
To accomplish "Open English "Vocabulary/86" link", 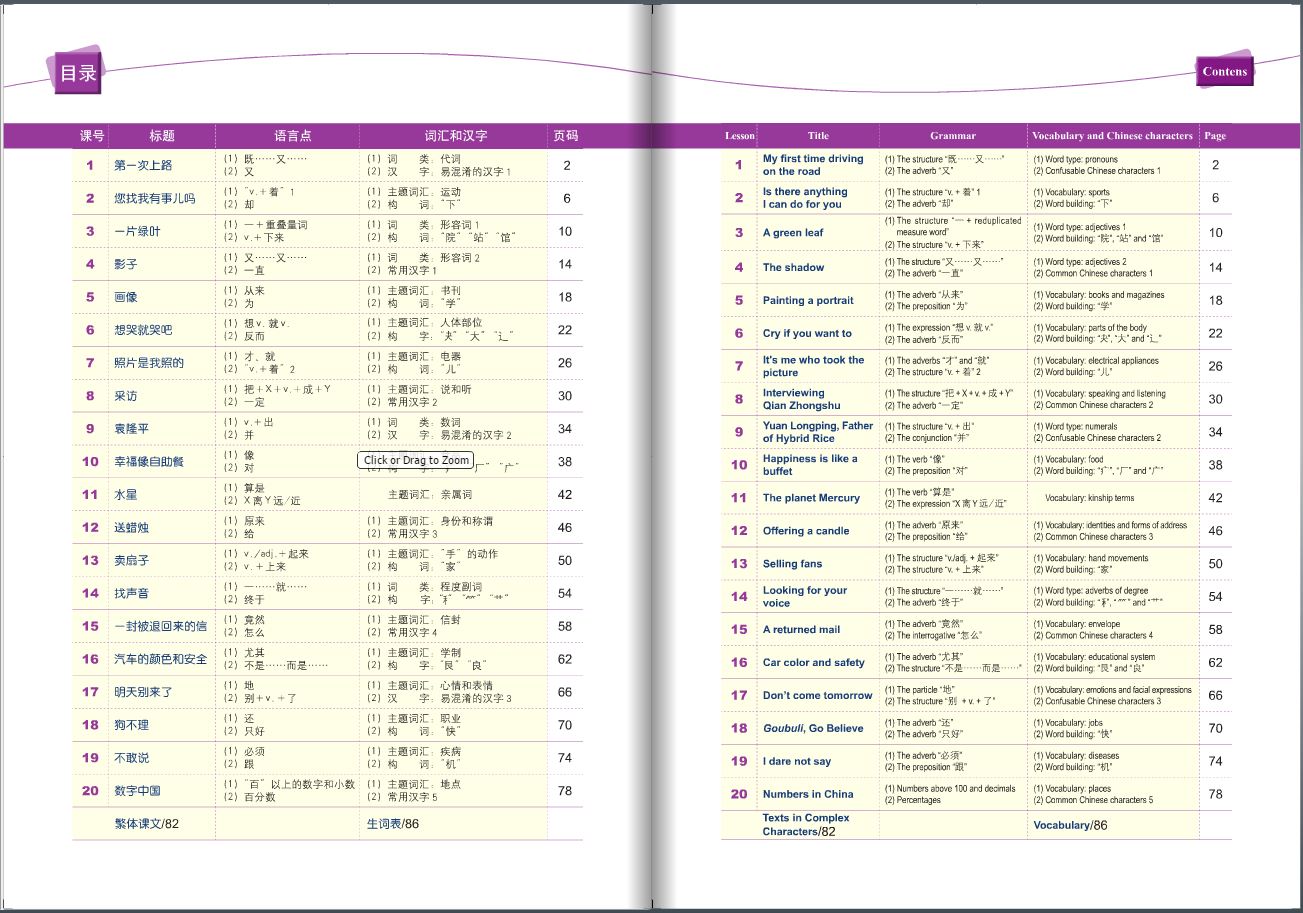I will (1070, 825).
